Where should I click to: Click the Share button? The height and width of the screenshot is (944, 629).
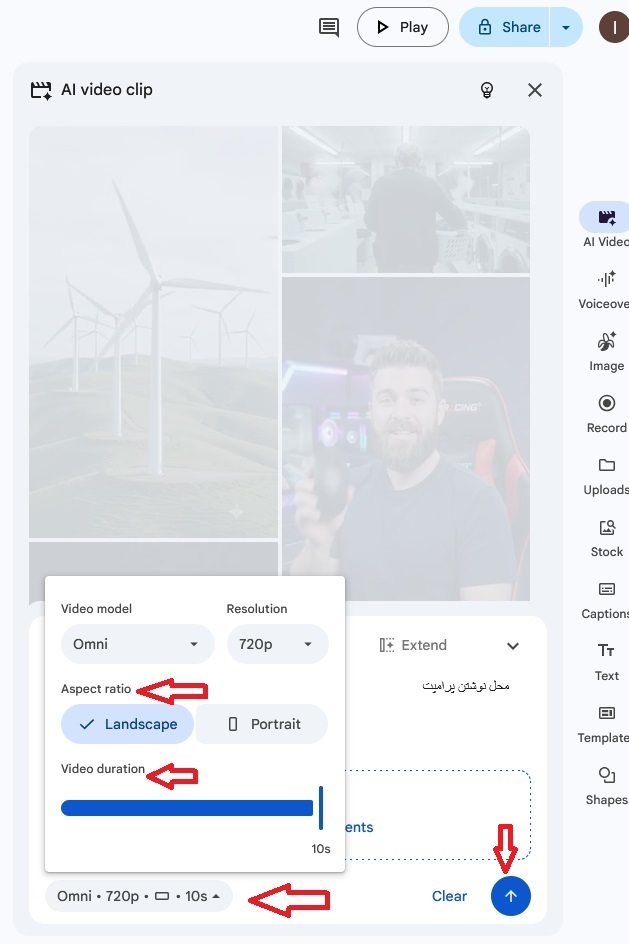[x=504, y=27]
